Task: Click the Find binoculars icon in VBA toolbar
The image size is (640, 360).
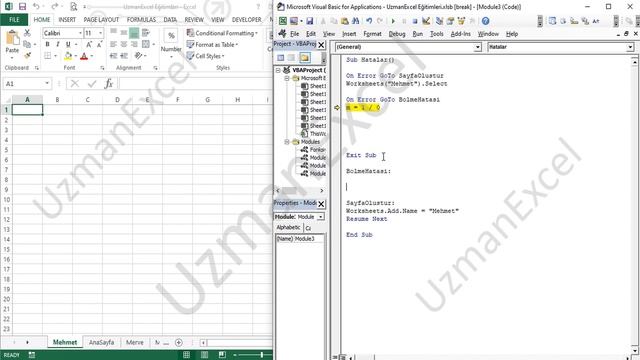Action: tap(356, 21)
